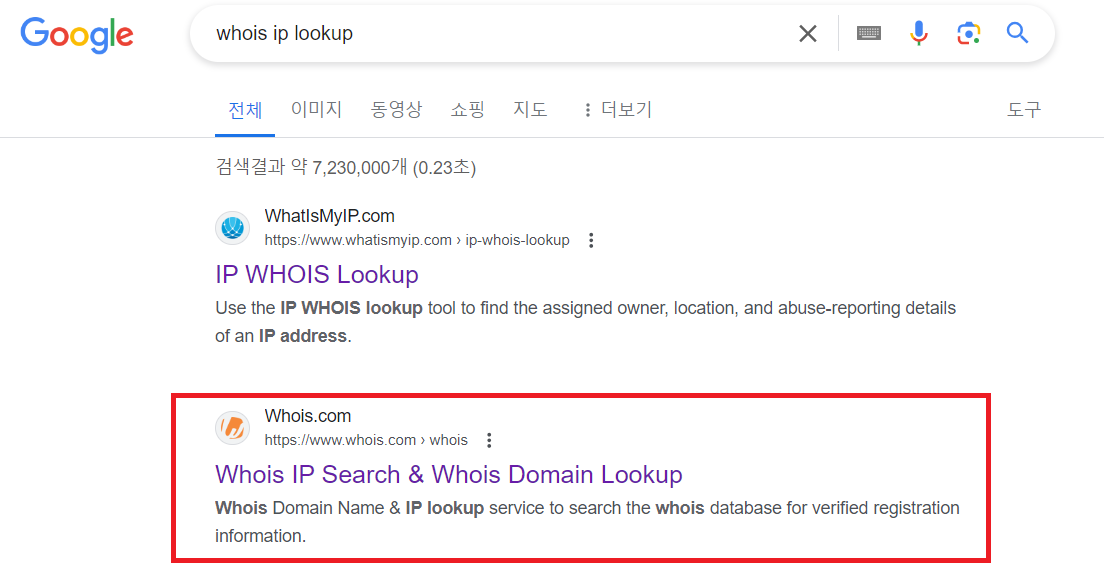Screen dimensions: 1104x574
Task: Open Whois.com orange favicon icon
Action: [232, 428]
